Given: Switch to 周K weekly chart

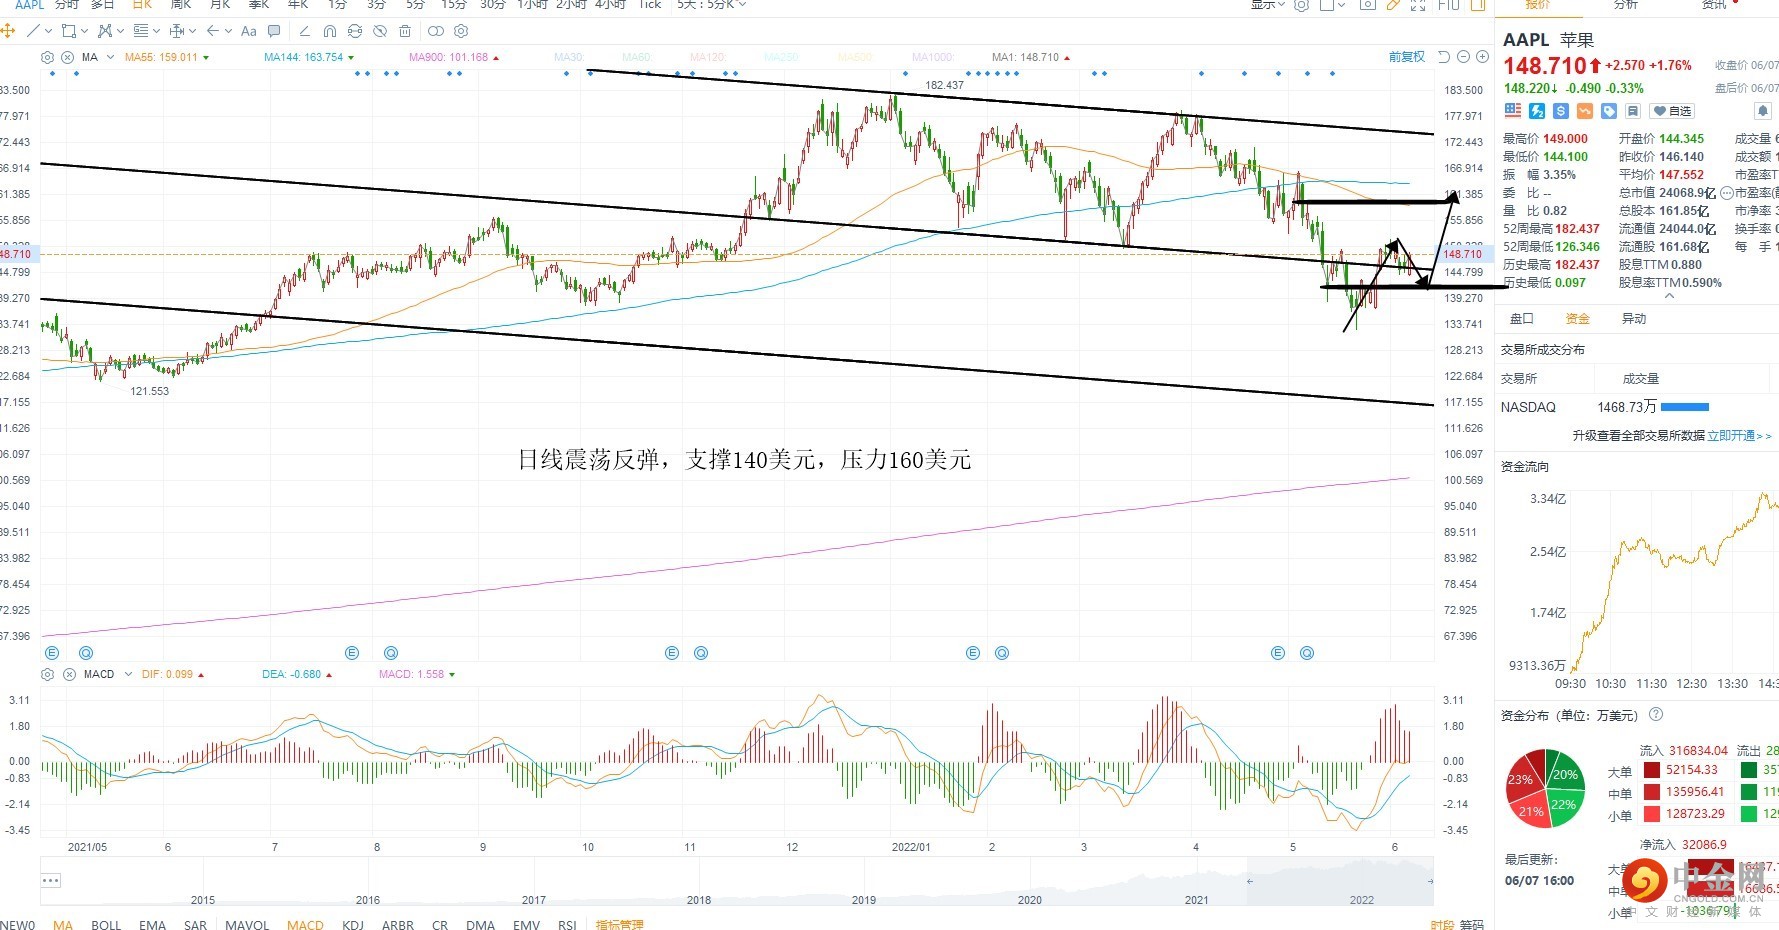Looking at the screenshot, I should point(181,5).
